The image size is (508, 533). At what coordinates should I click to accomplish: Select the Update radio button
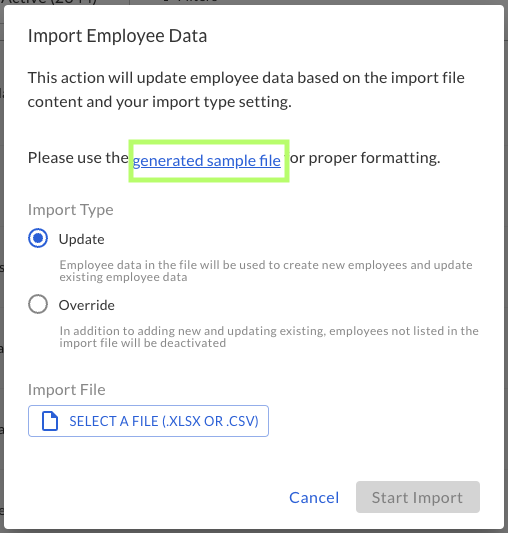pyautogui.click(x=38, y=238)
